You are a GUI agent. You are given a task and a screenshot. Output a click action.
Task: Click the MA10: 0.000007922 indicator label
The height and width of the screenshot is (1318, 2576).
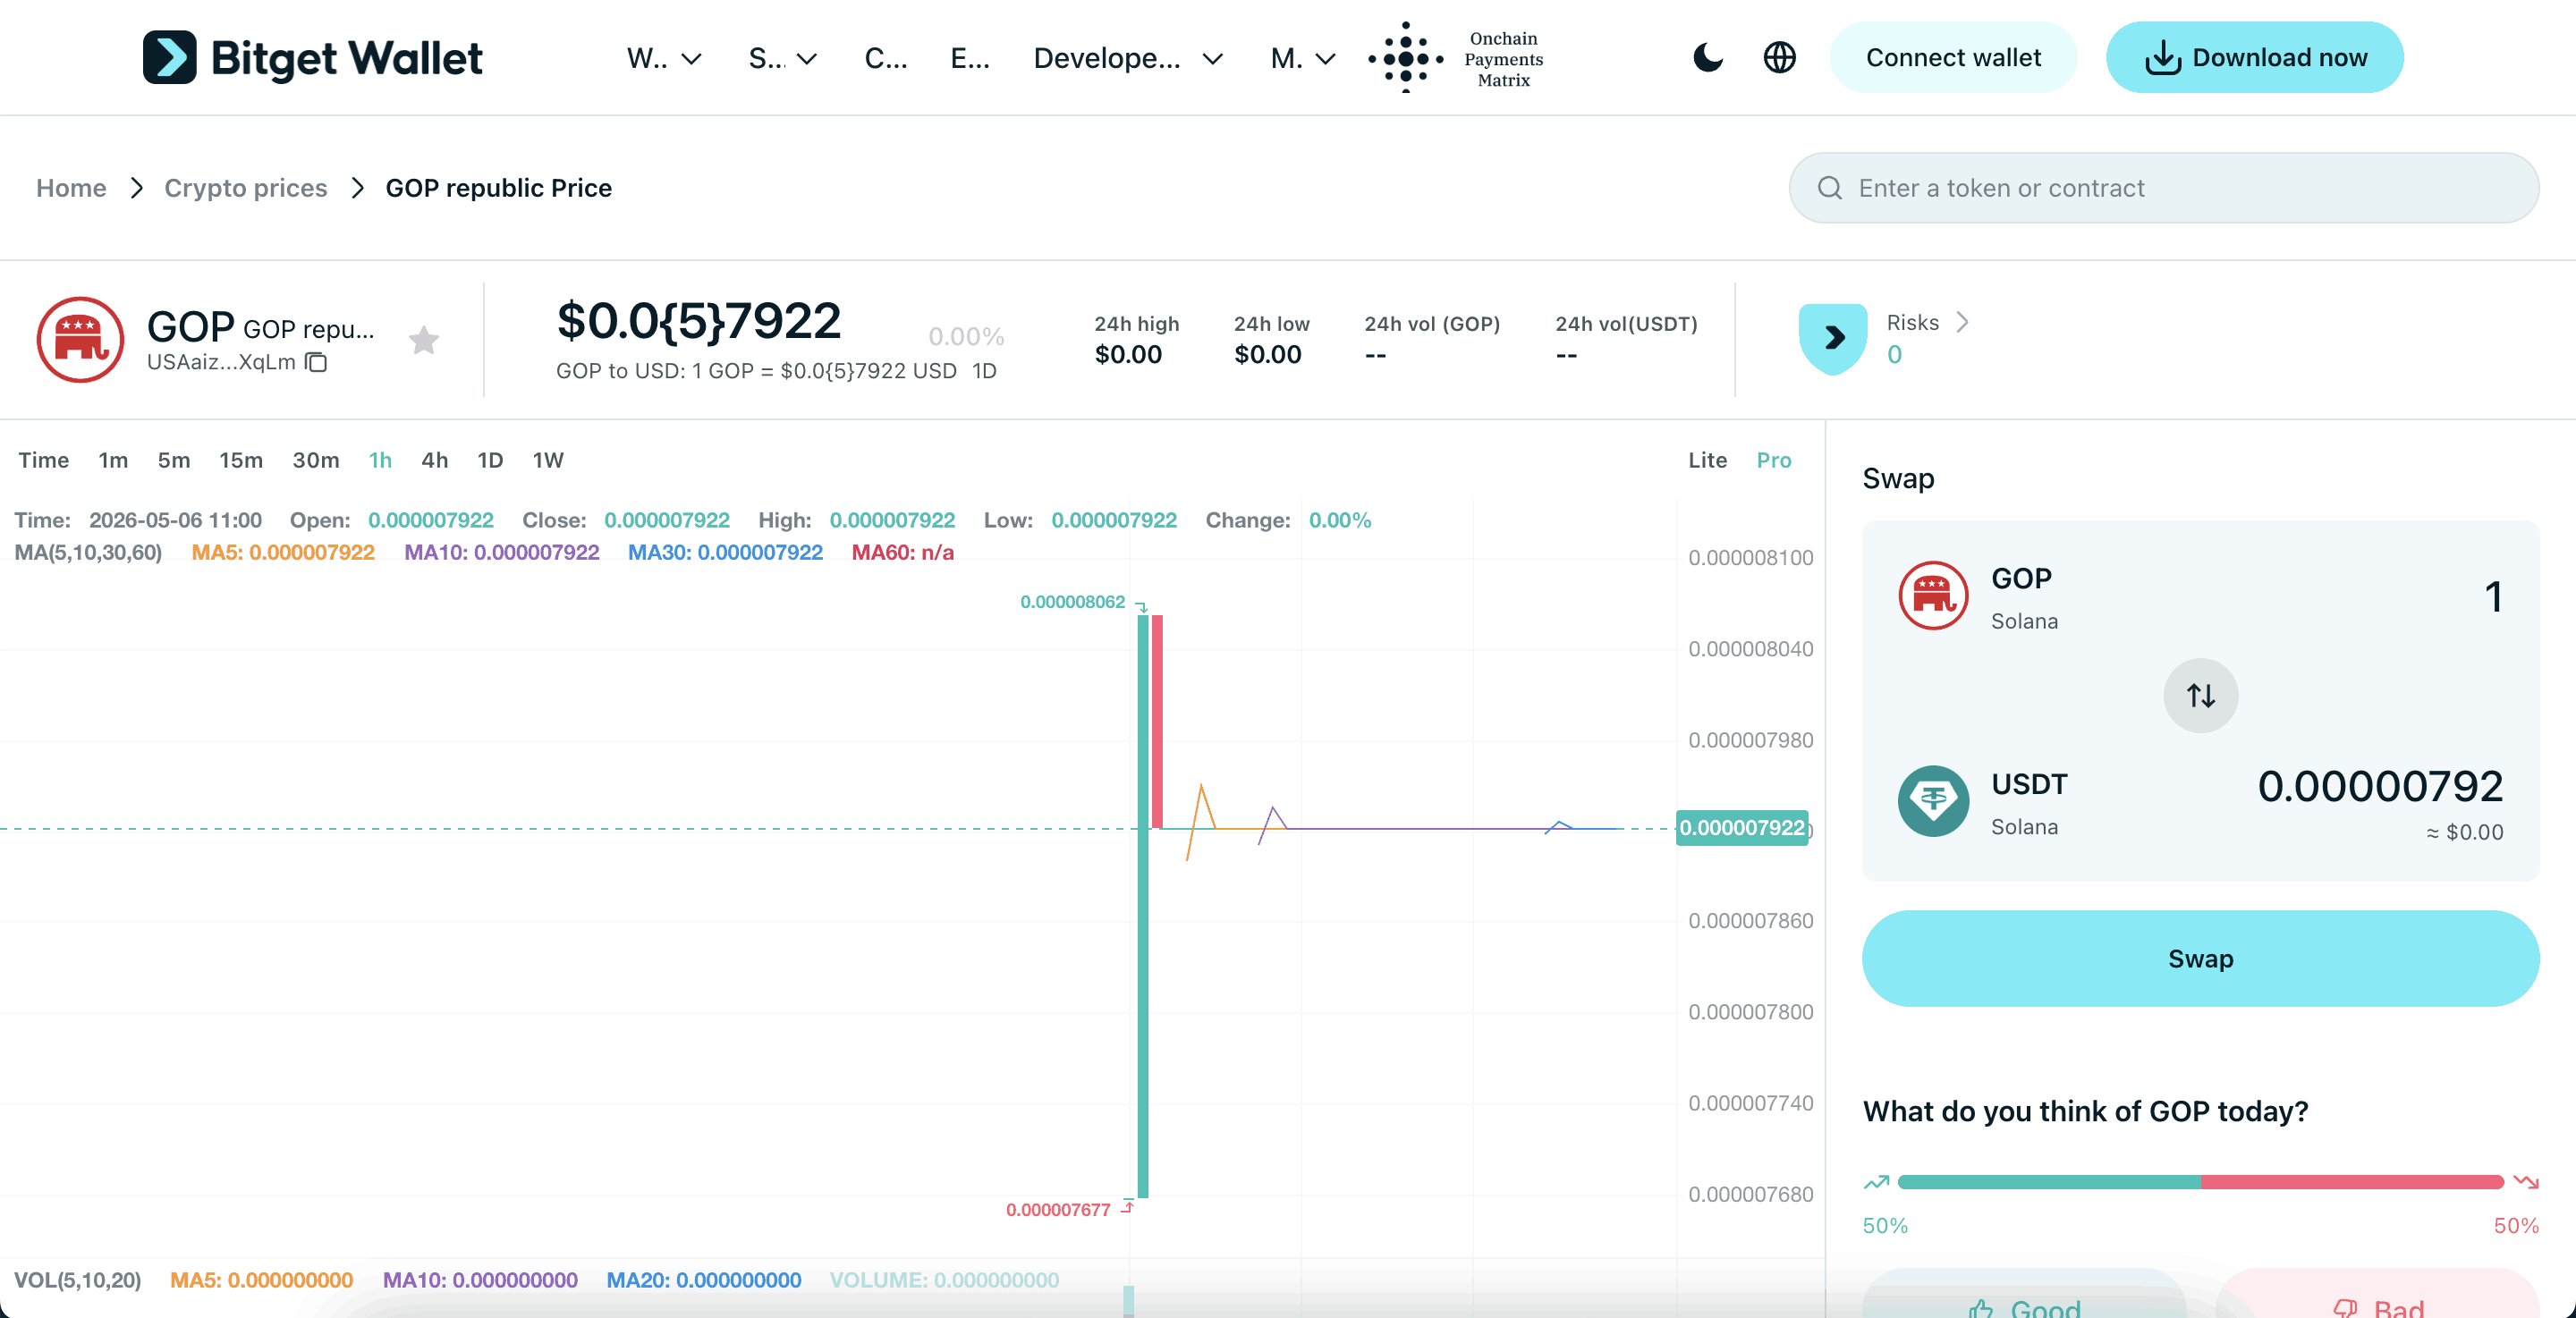502,552
